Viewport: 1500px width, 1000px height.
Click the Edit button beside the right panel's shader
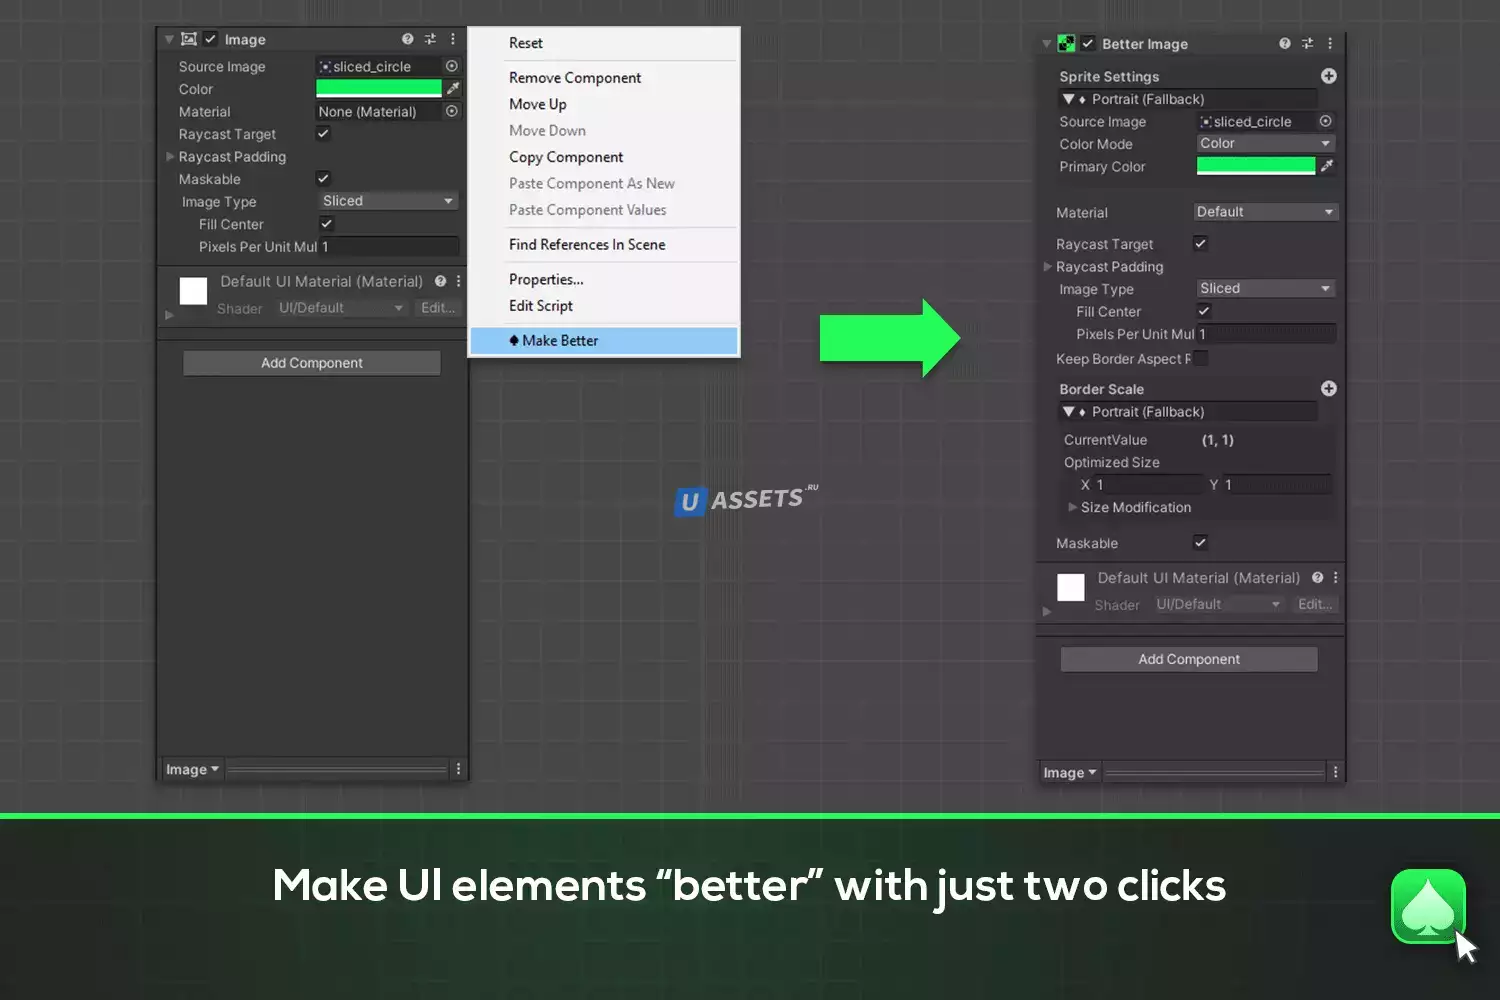[1315, 604]
